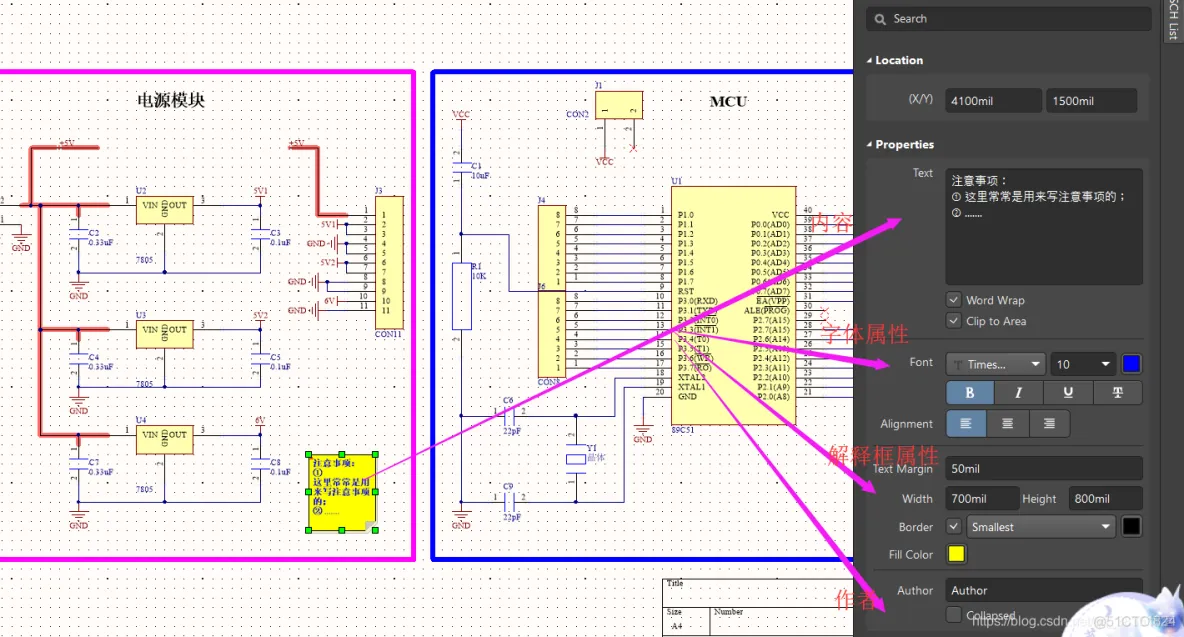Edit the Y location 1500mil field
Viewport: 1184px width, 637px height.
[1091, 100]
